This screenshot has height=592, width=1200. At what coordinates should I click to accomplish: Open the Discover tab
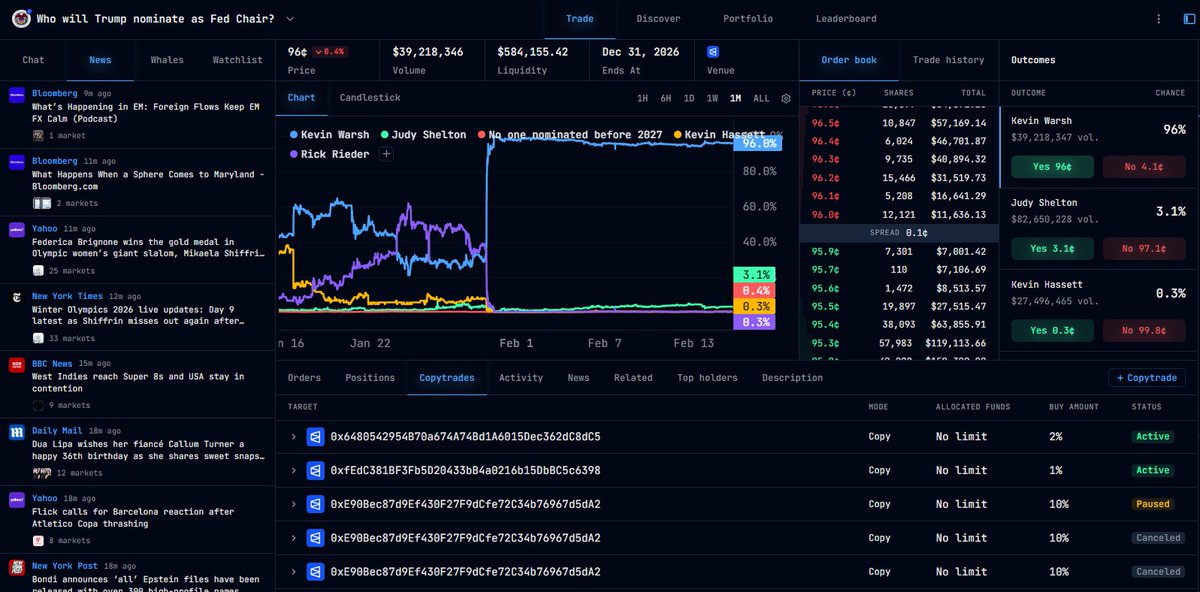[x=658, y=19]
